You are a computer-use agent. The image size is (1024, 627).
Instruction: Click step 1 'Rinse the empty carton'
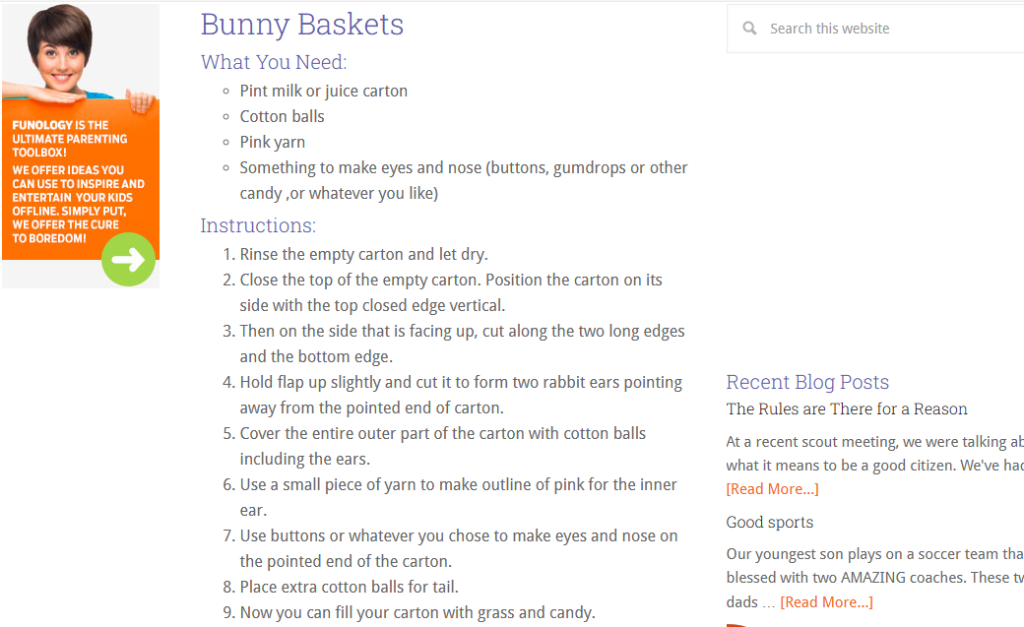(363, 254)
